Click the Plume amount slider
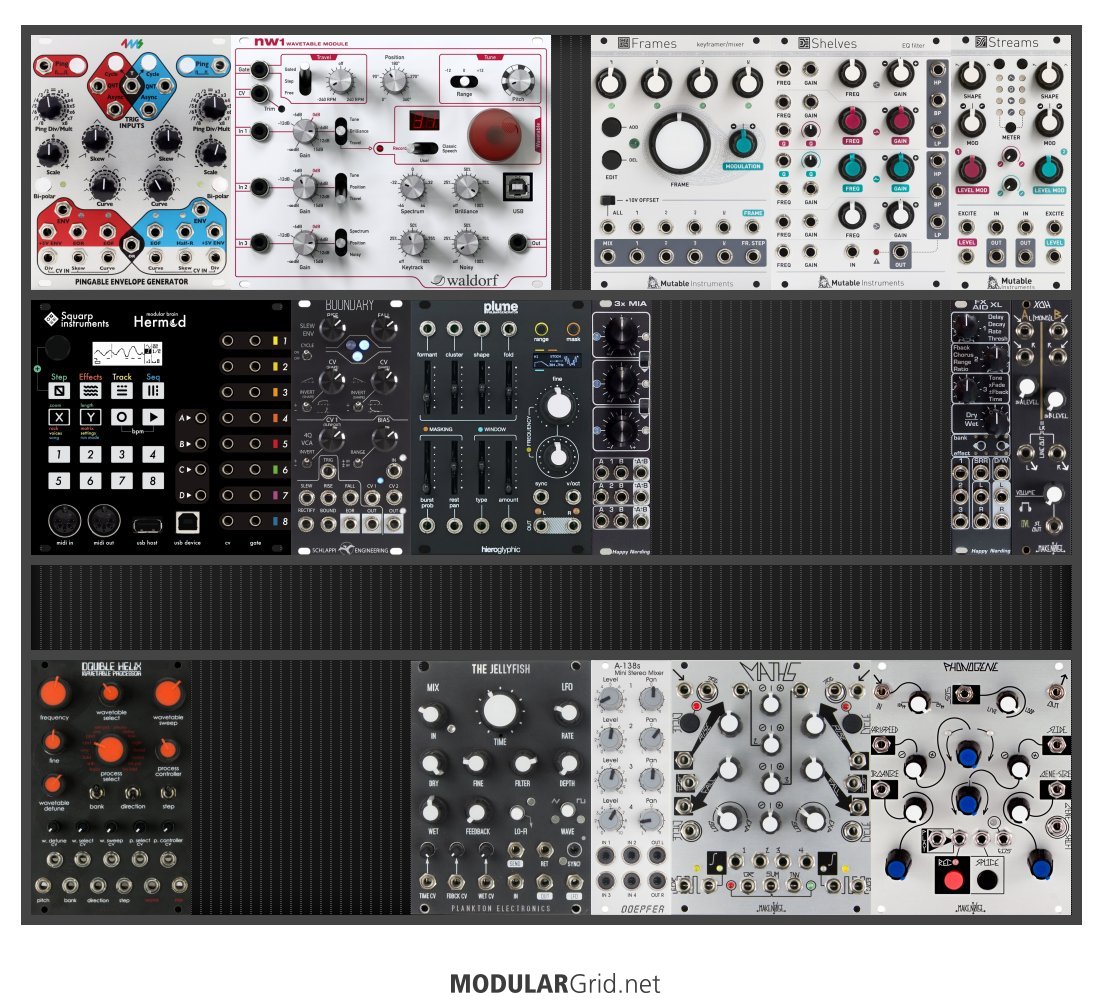The width and height of the screenshot is (1112, 1005). click(x=508, y=466)
